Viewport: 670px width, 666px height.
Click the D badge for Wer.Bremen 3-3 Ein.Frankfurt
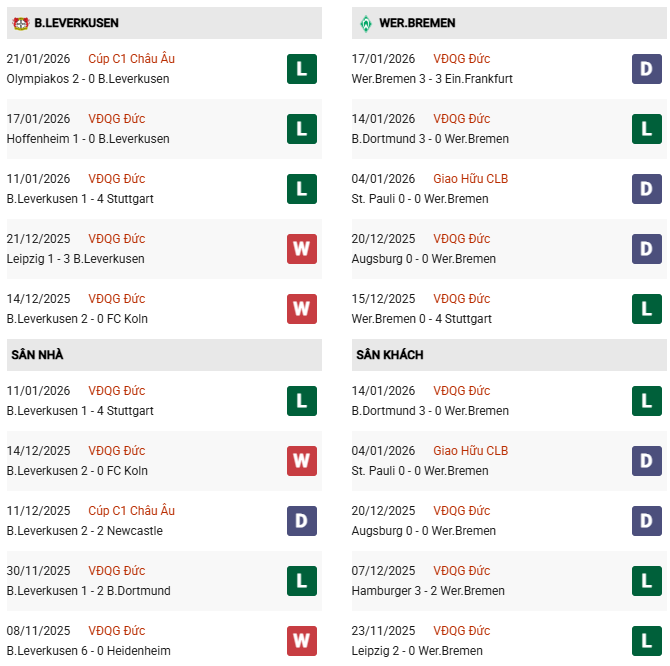[647, 68]
